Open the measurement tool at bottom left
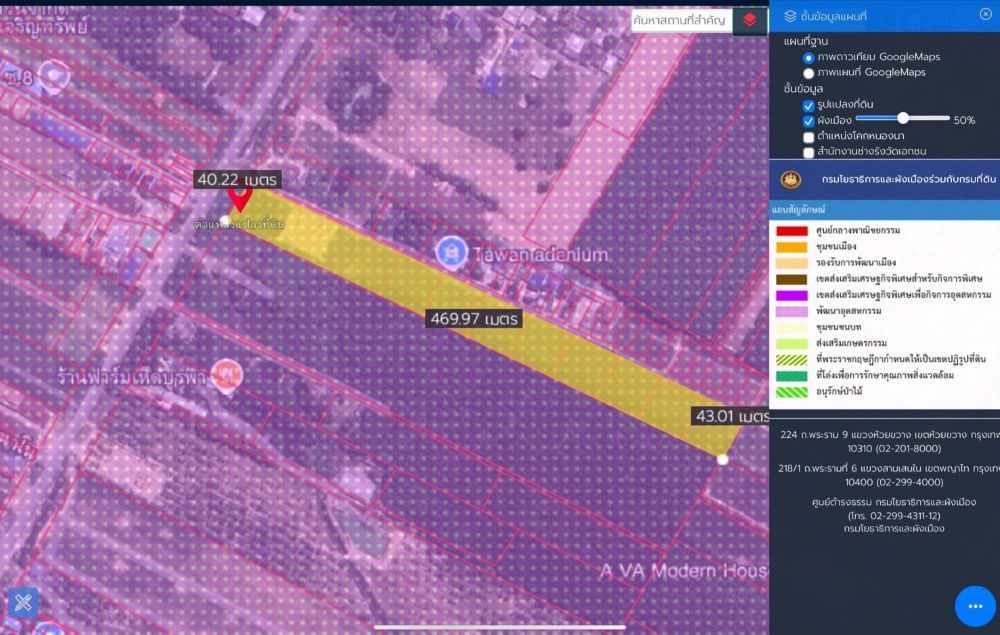The image size is (1000, 635). 23,602
